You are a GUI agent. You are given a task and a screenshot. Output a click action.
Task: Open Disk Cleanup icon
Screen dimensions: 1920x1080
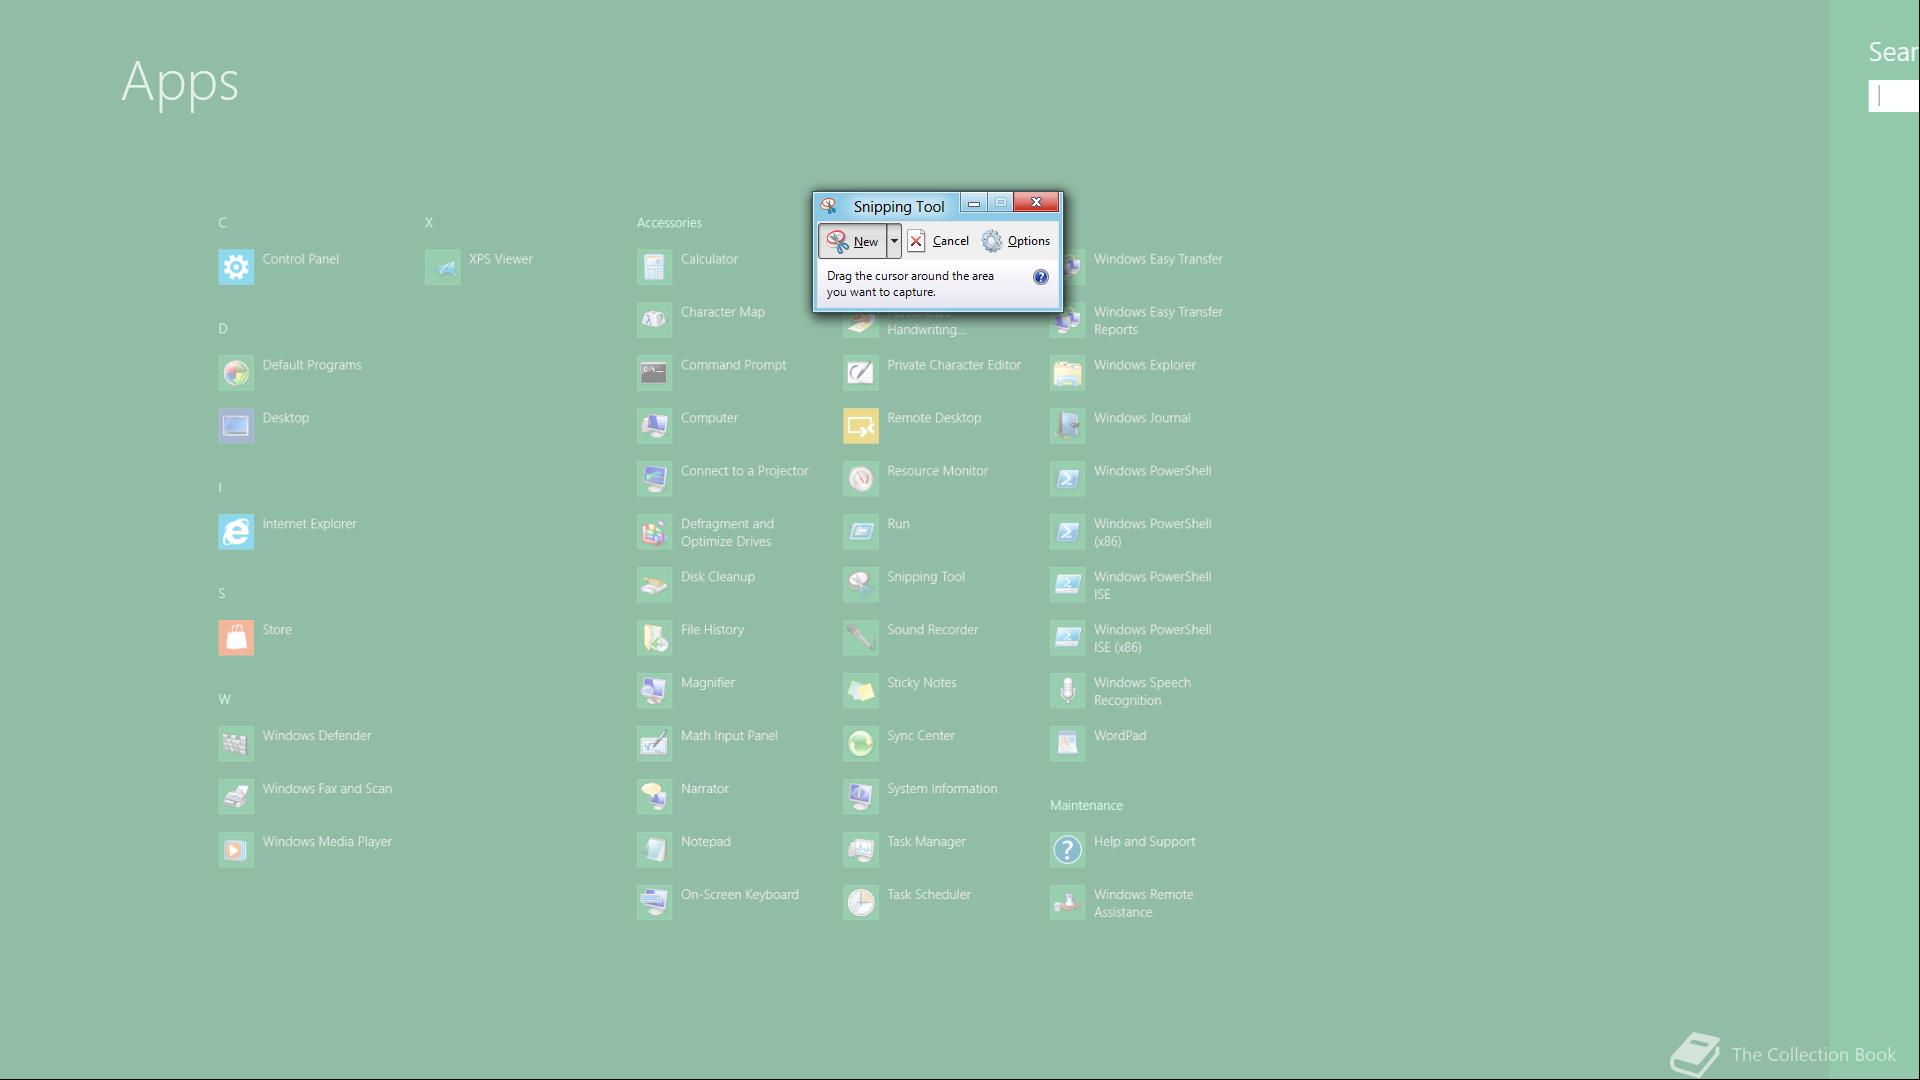(x=655, y=585)
